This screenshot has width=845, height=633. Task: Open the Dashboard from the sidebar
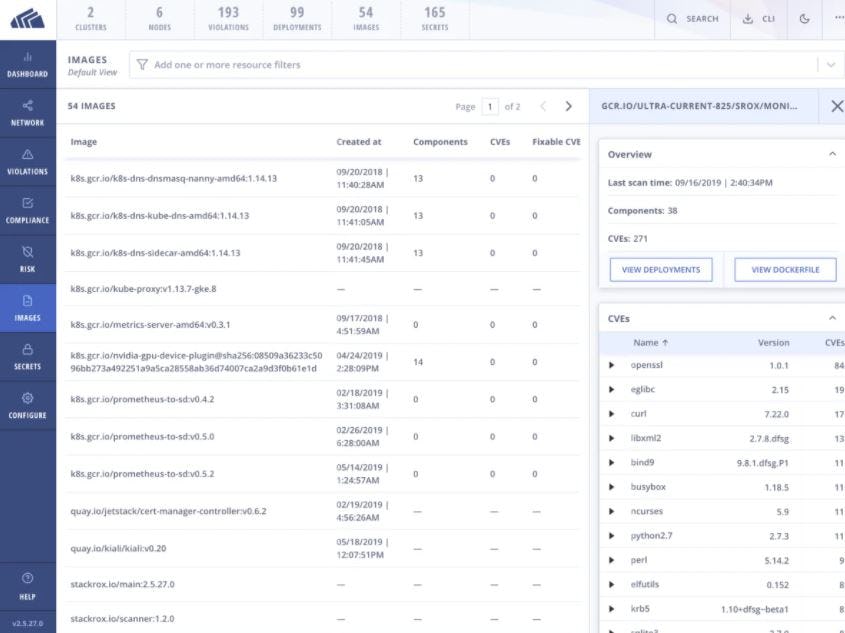(x=27, y=66)
